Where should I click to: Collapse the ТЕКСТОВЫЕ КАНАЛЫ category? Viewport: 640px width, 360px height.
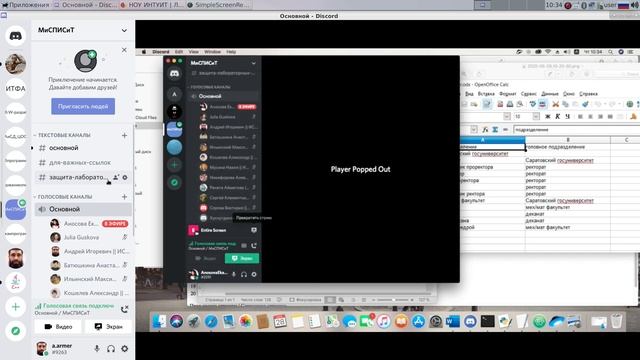point(64,135)
